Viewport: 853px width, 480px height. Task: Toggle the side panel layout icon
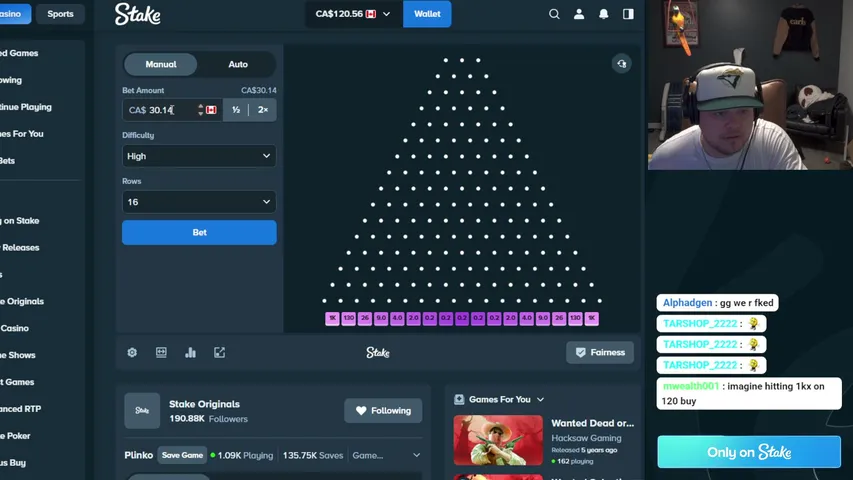point(628,14)
